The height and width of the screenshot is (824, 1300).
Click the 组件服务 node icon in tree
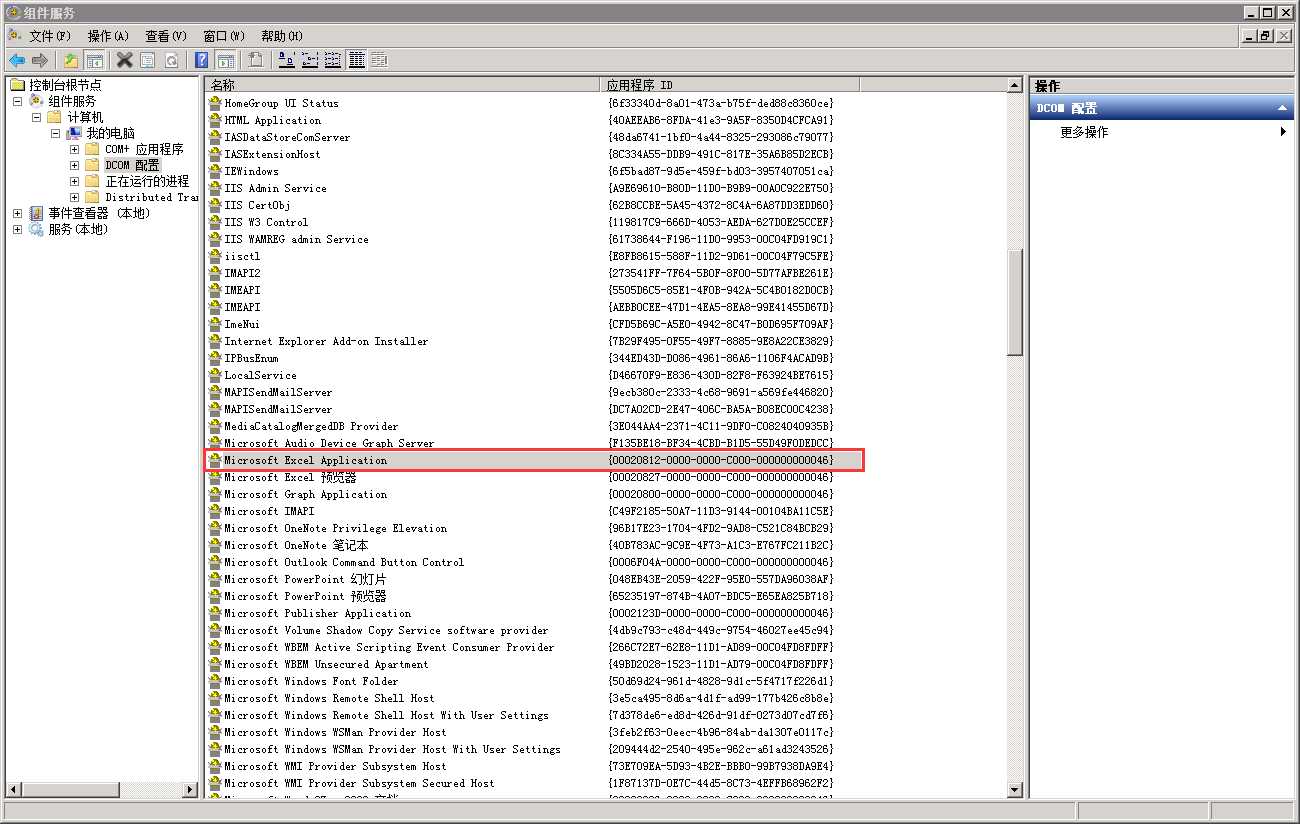(x=37, y=101)
